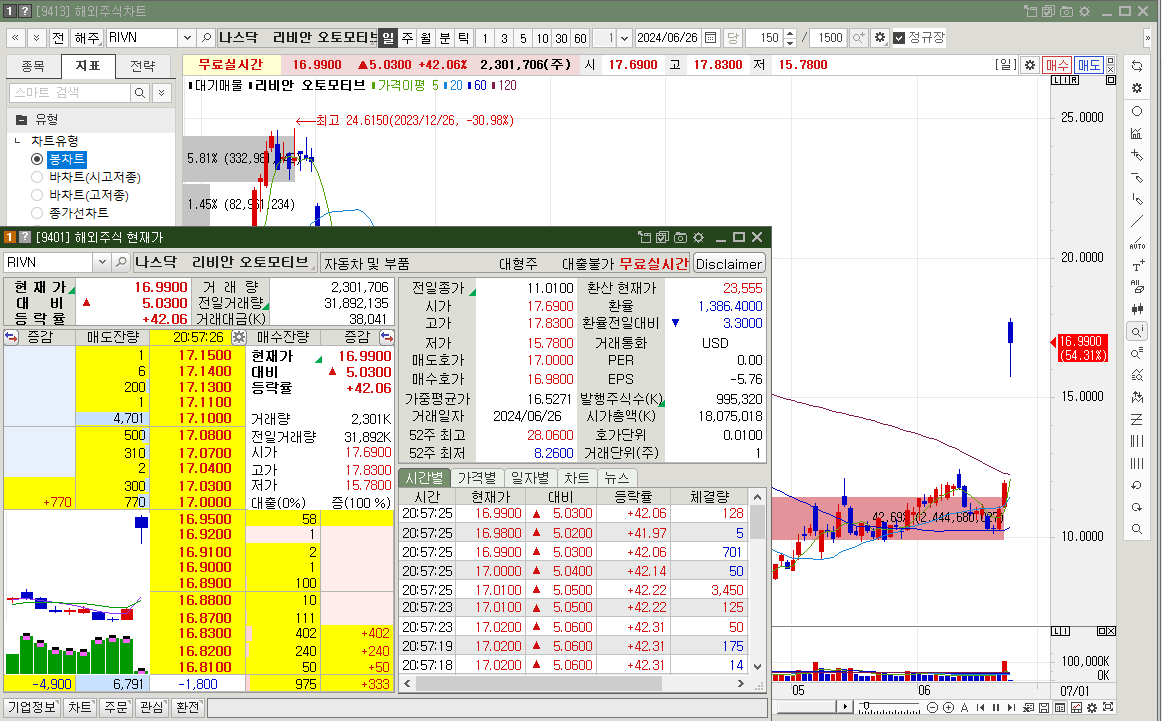This screenshot has height=721, width=1162.
Task: Click the 120-day moving average legend
Action: pos(503,85)
